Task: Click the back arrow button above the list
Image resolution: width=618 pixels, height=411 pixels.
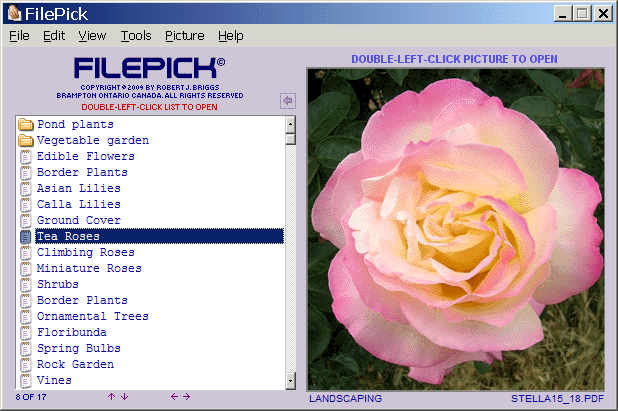Action: [288, 100]
